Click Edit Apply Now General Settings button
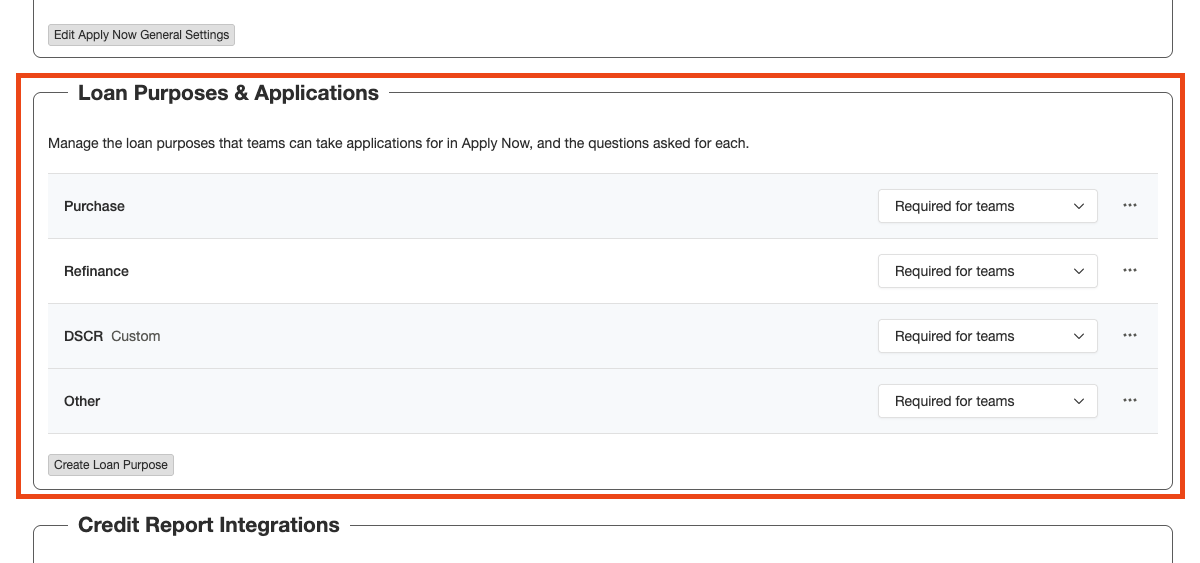This screenshot has width=1200, height=563. pyautogui.click(x=141, y=35)
